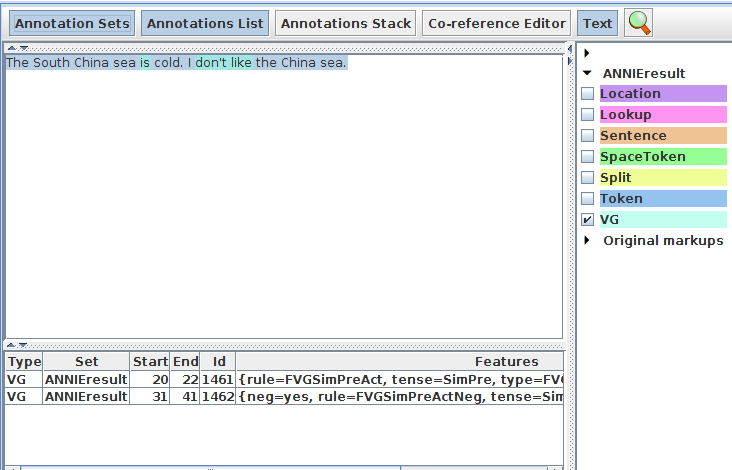Viewport: 732px width, 470px height.
Task: Tick the Token annotation checkbox
Action: pyautogui.click(x=587, y=199)
